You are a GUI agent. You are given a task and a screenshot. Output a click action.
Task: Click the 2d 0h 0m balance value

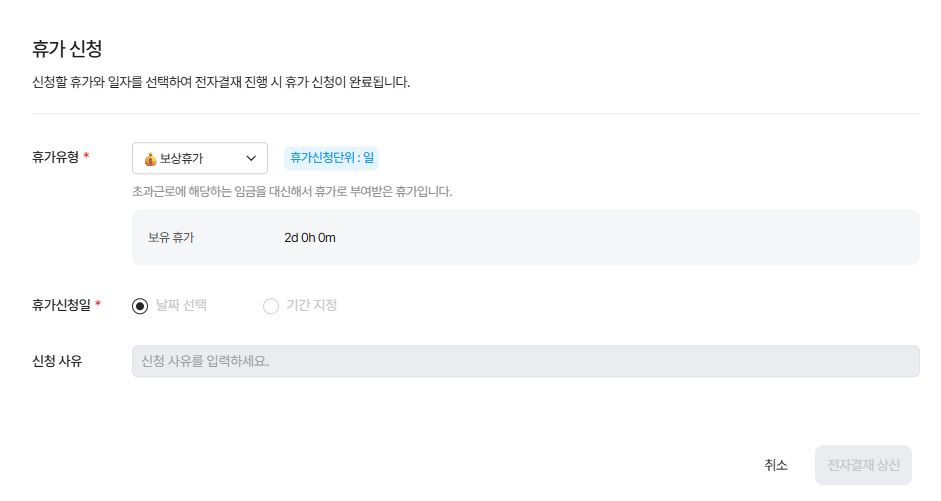pyautogui.click(x=310, y=238)
